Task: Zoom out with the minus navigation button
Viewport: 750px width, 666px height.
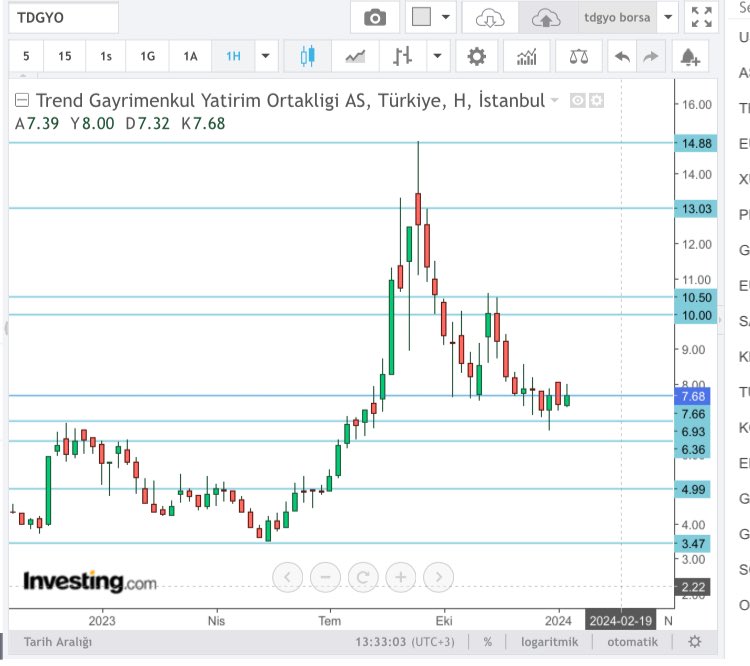Action: pos(325,577)
